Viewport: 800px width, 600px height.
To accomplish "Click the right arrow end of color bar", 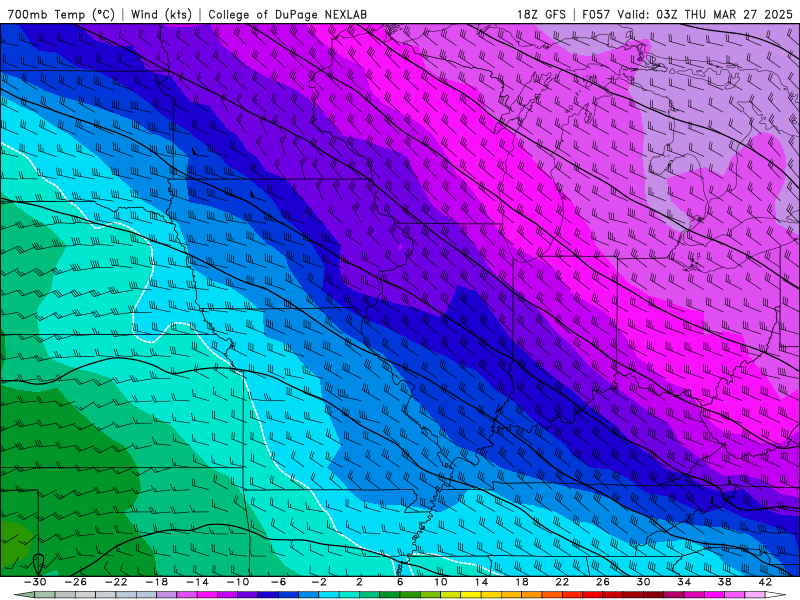I will point(776,595).
